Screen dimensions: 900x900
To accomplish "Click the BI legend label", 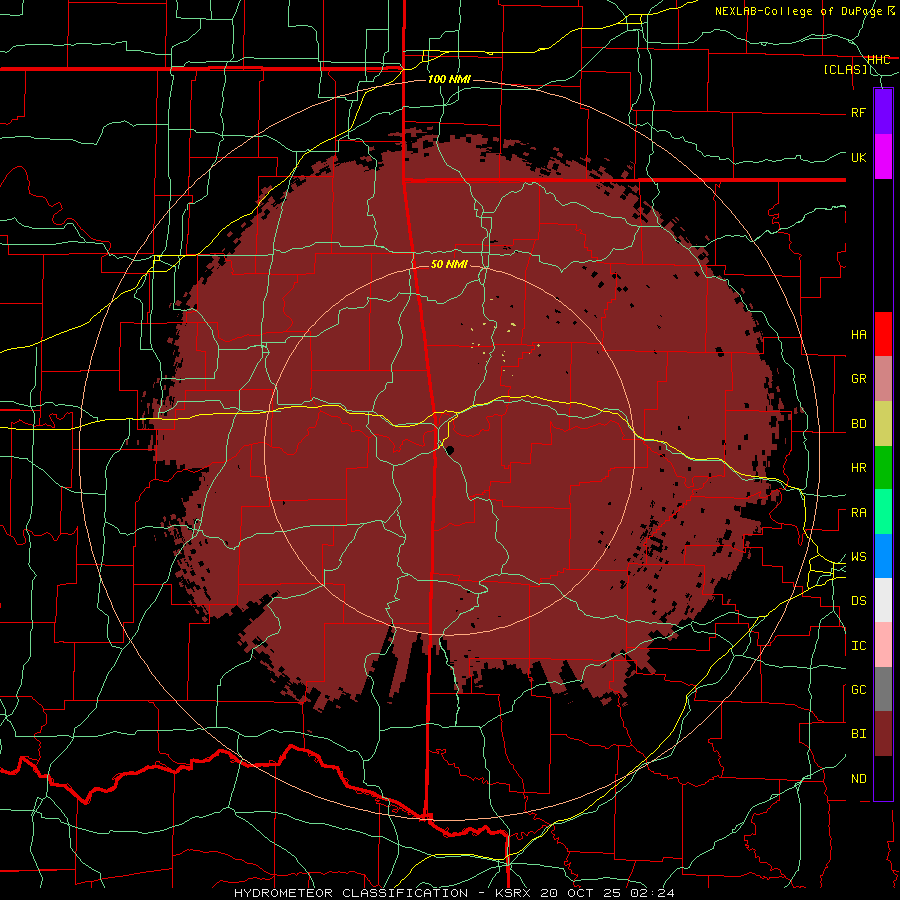I will [x=858, y=734].
